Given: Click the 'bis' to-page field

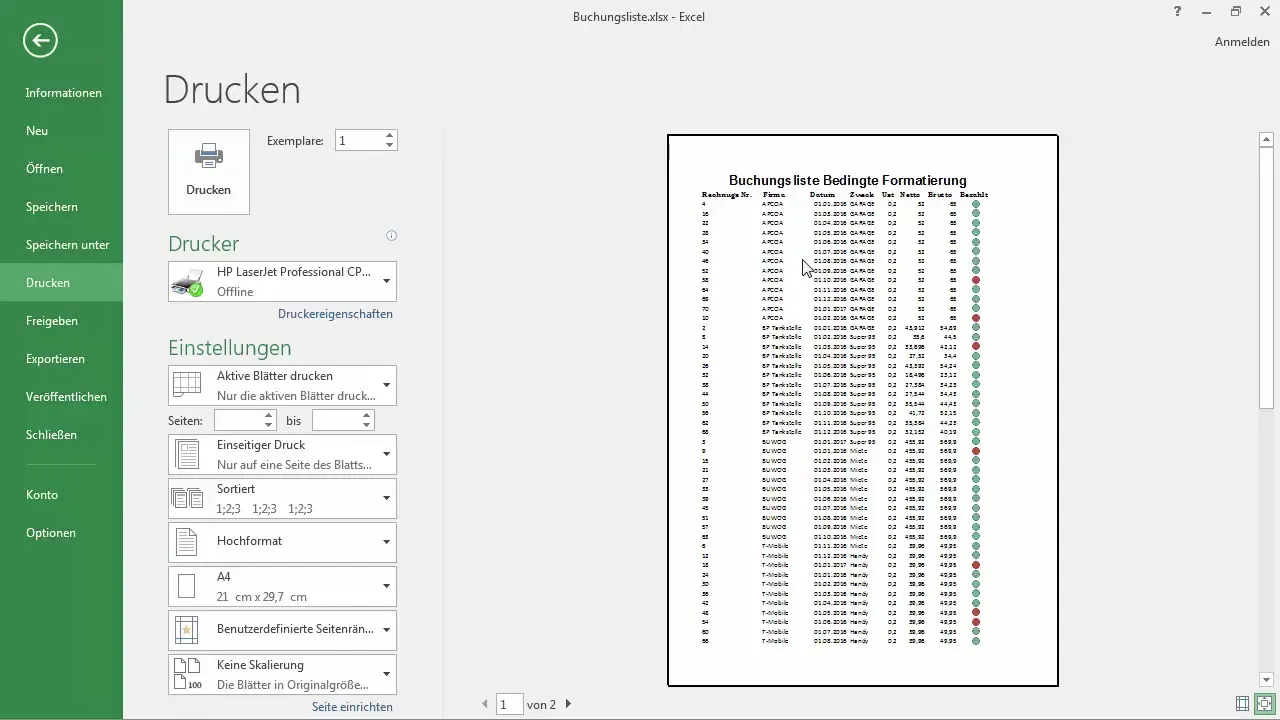Looking at the screenshot, I should (336, 421).
